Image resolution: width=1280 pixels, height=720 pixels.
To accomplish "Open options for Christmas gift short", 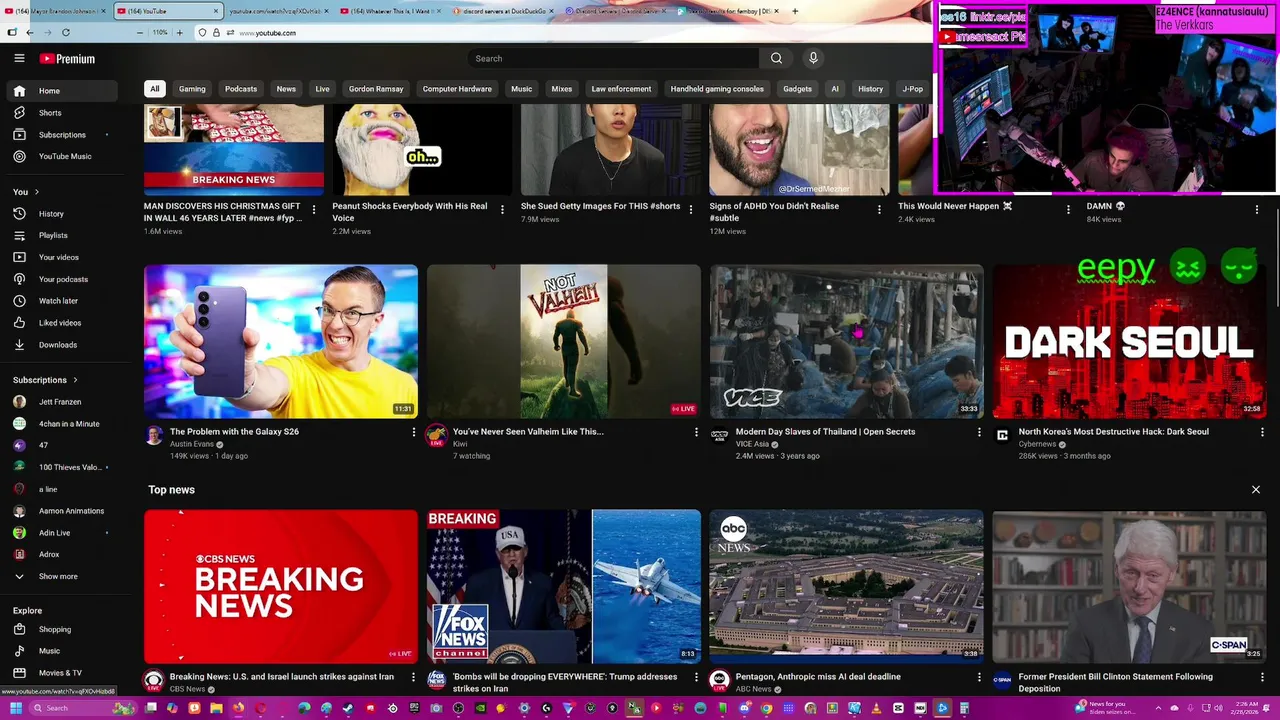I will 314,210.
